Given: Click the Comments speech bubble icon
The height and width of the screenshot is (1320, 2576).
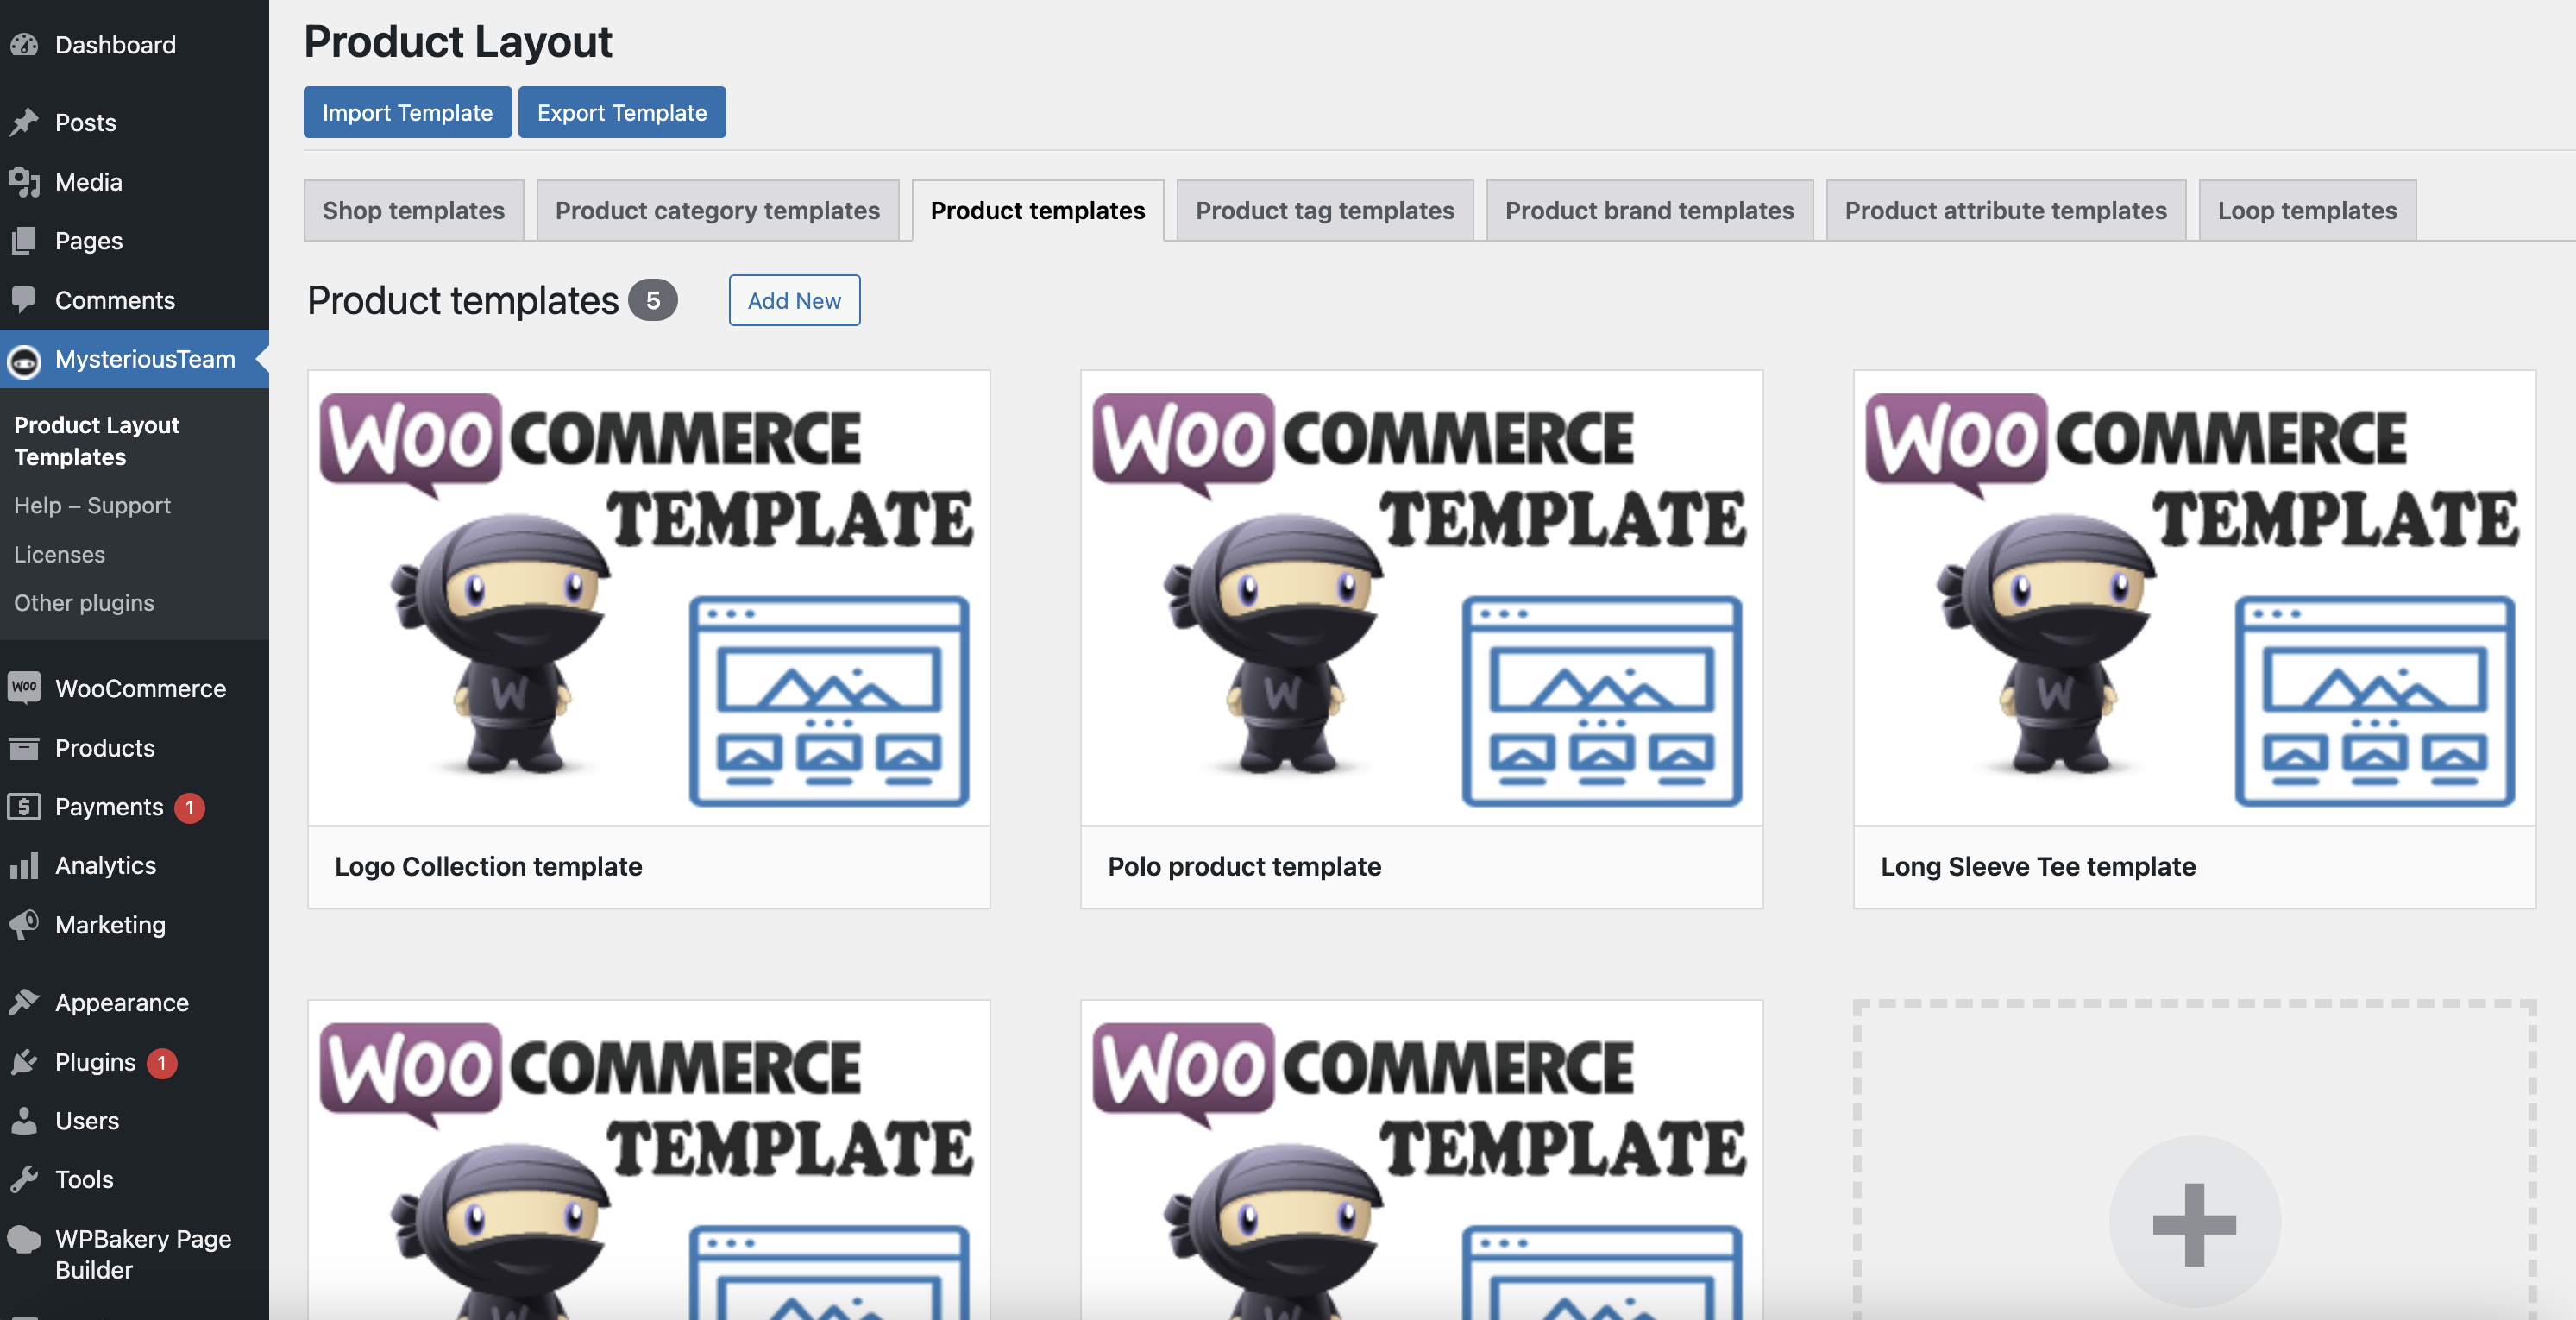Looking at the screenshot, I should [x=24, y=299].
